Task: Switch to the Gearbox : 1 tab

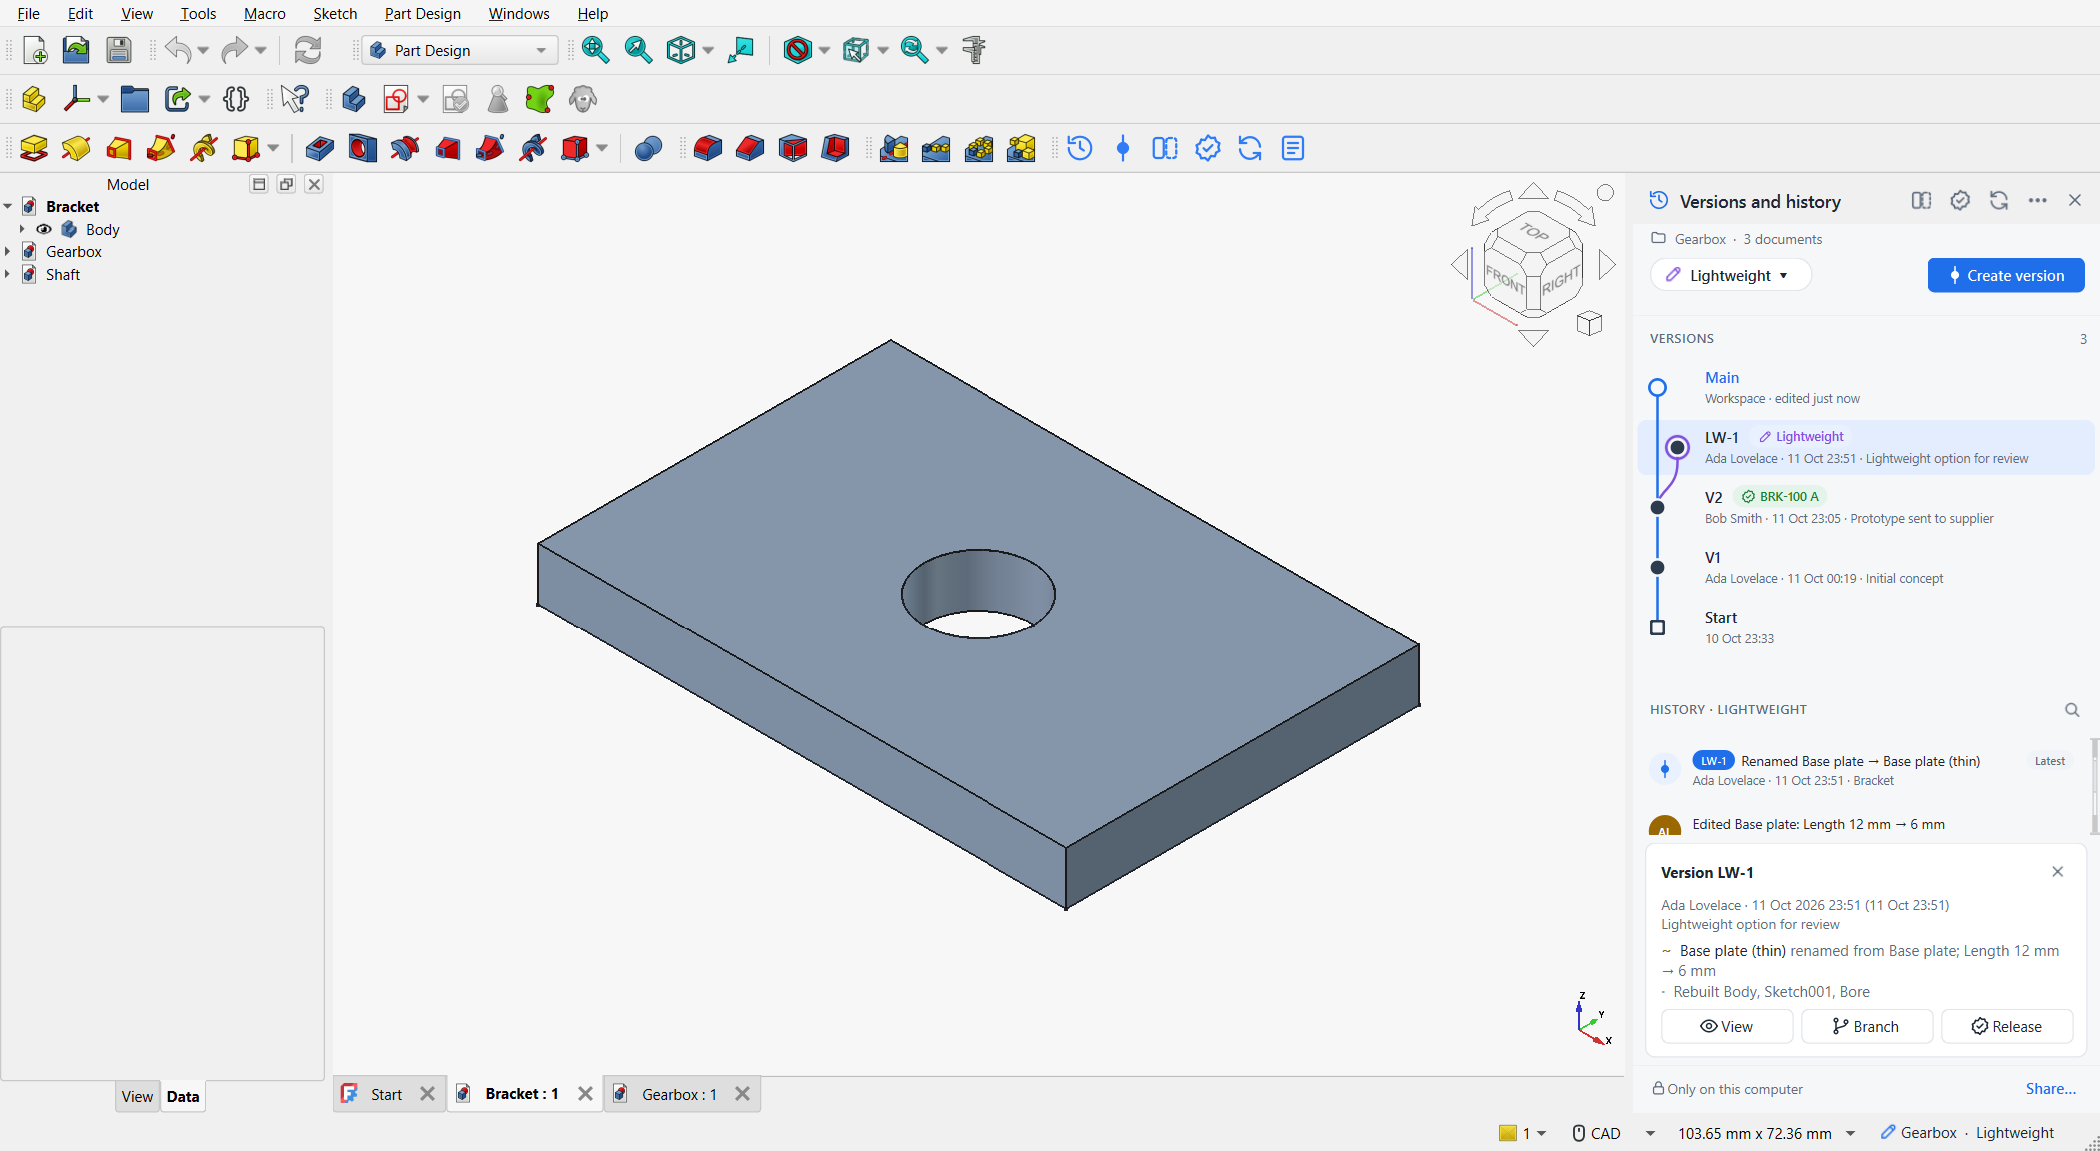Action: 679,1094
